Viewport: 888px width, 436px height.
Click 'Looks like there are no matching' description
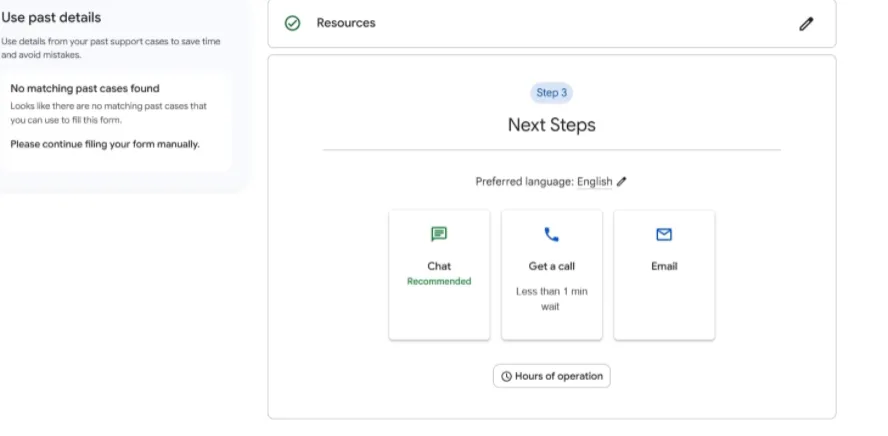[x=109, y=113]
